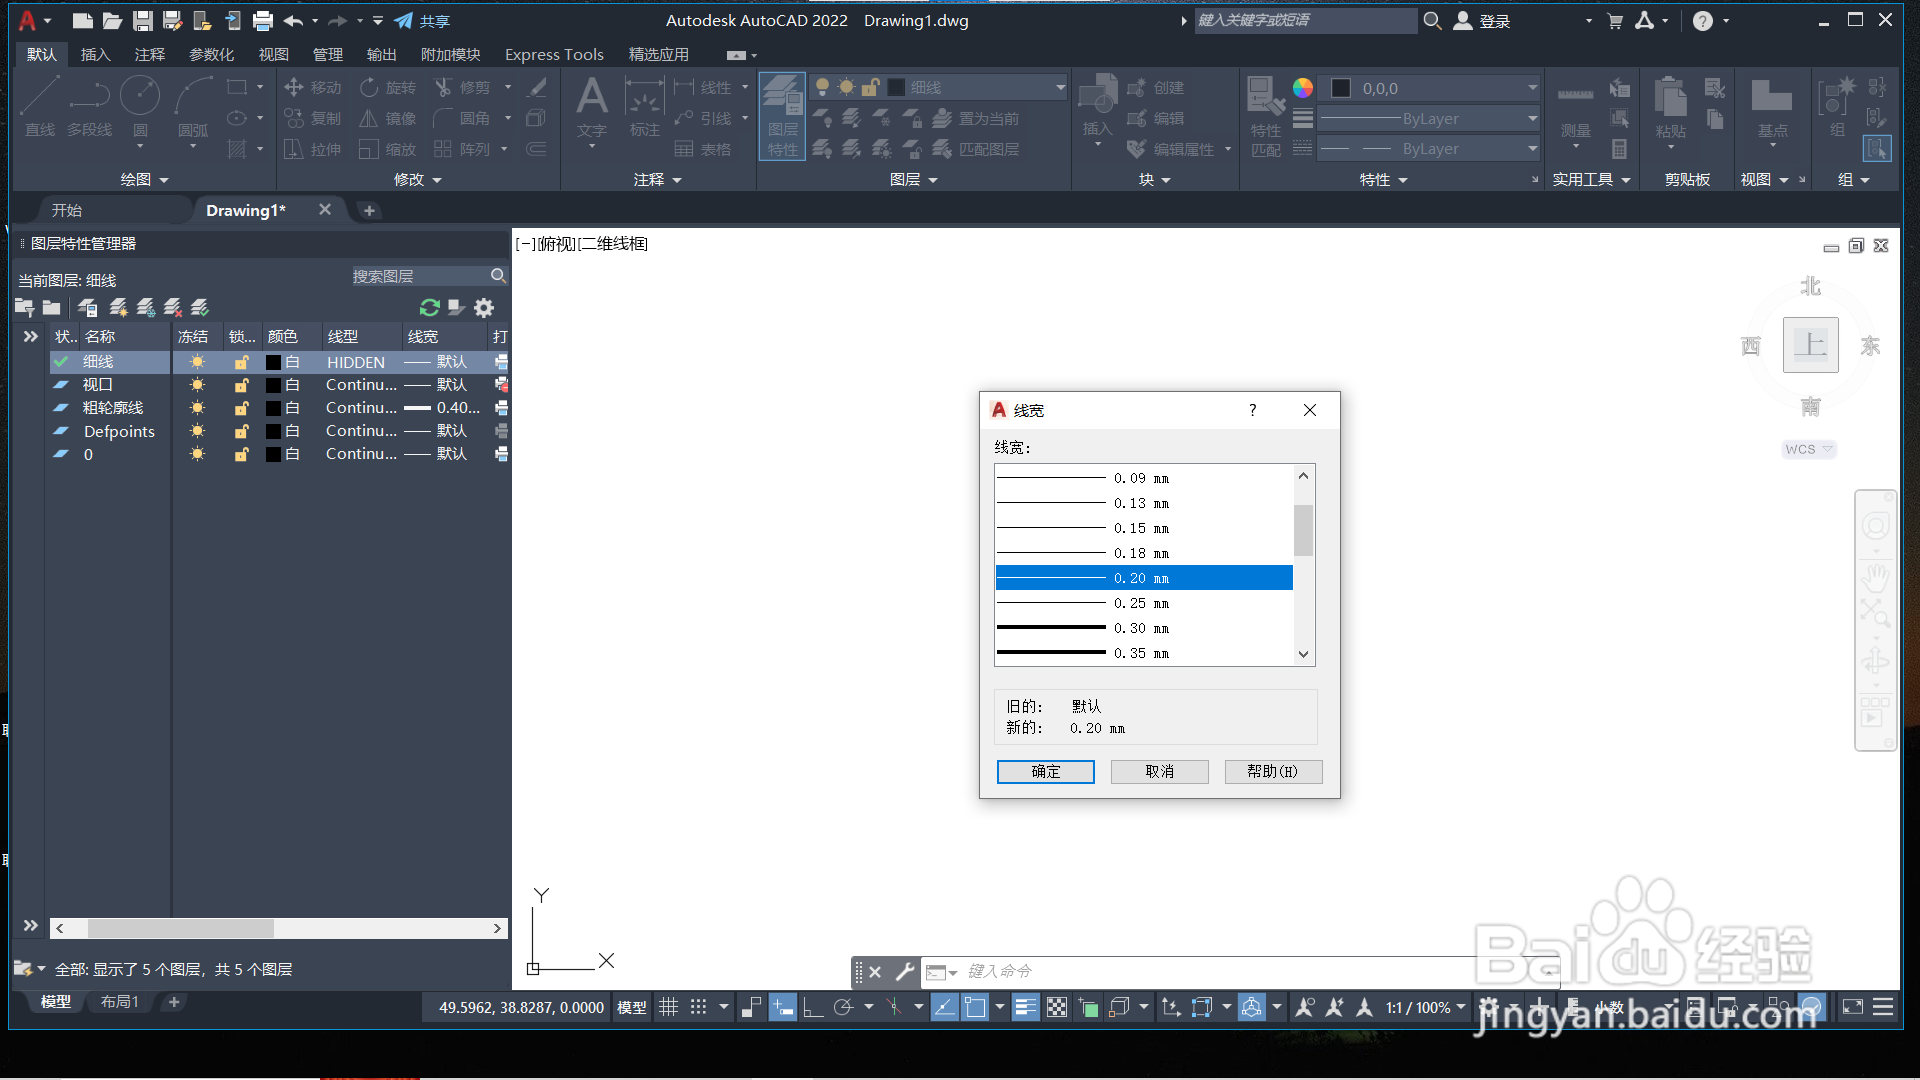Click the Copy (复制) tool
Viewport: 1920px width, 1080px height.
point(313,119)
